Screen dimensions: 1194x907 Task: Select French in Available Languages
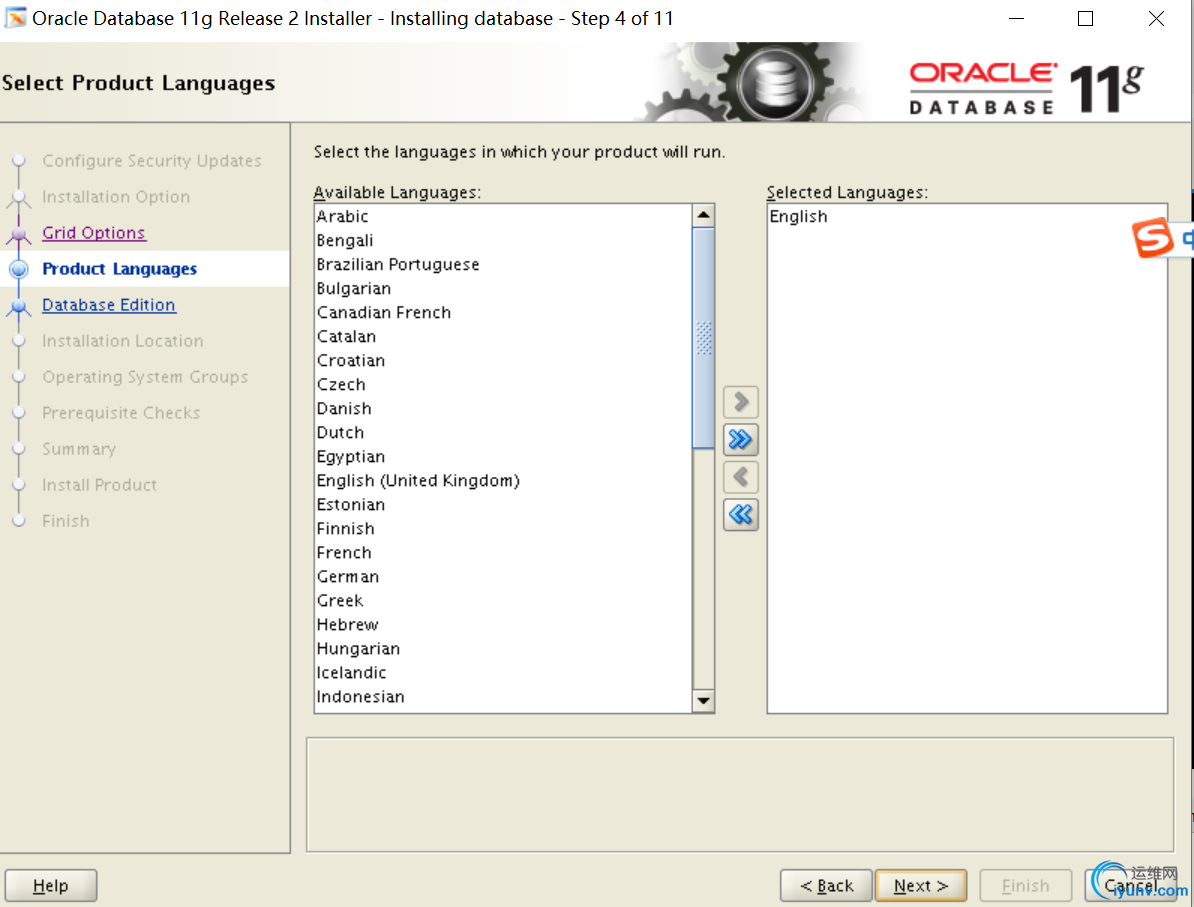click(x=503, y=552)
